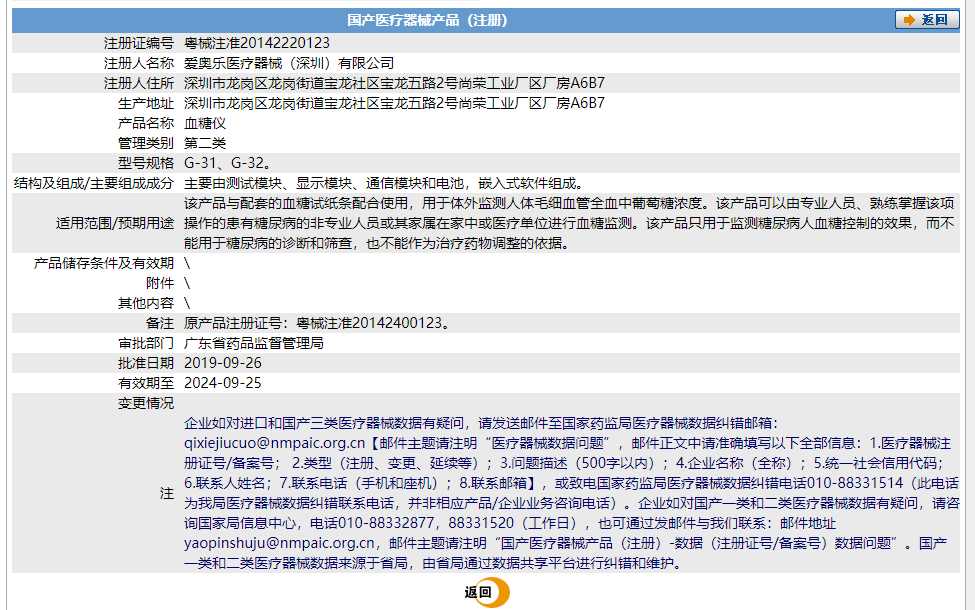975x610 pixels.
Task: Click the 注册人住所 label
Action: 139,83
